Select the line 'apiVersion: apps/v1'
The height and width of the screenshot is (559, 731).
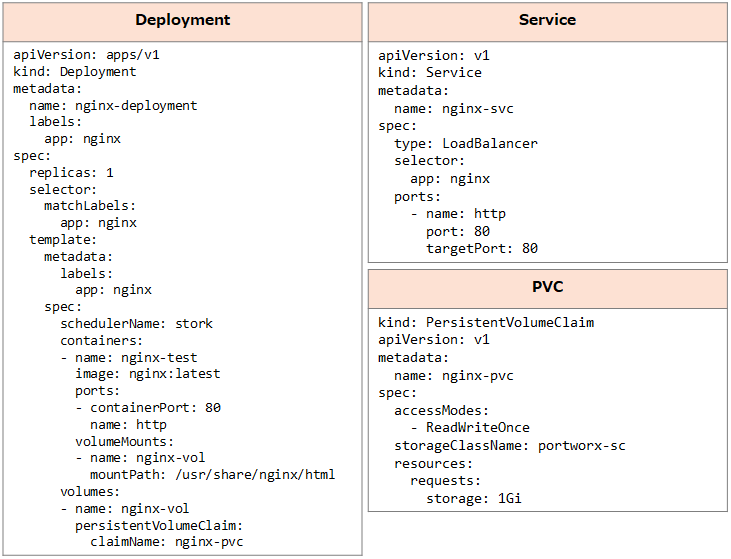(86, 55)
